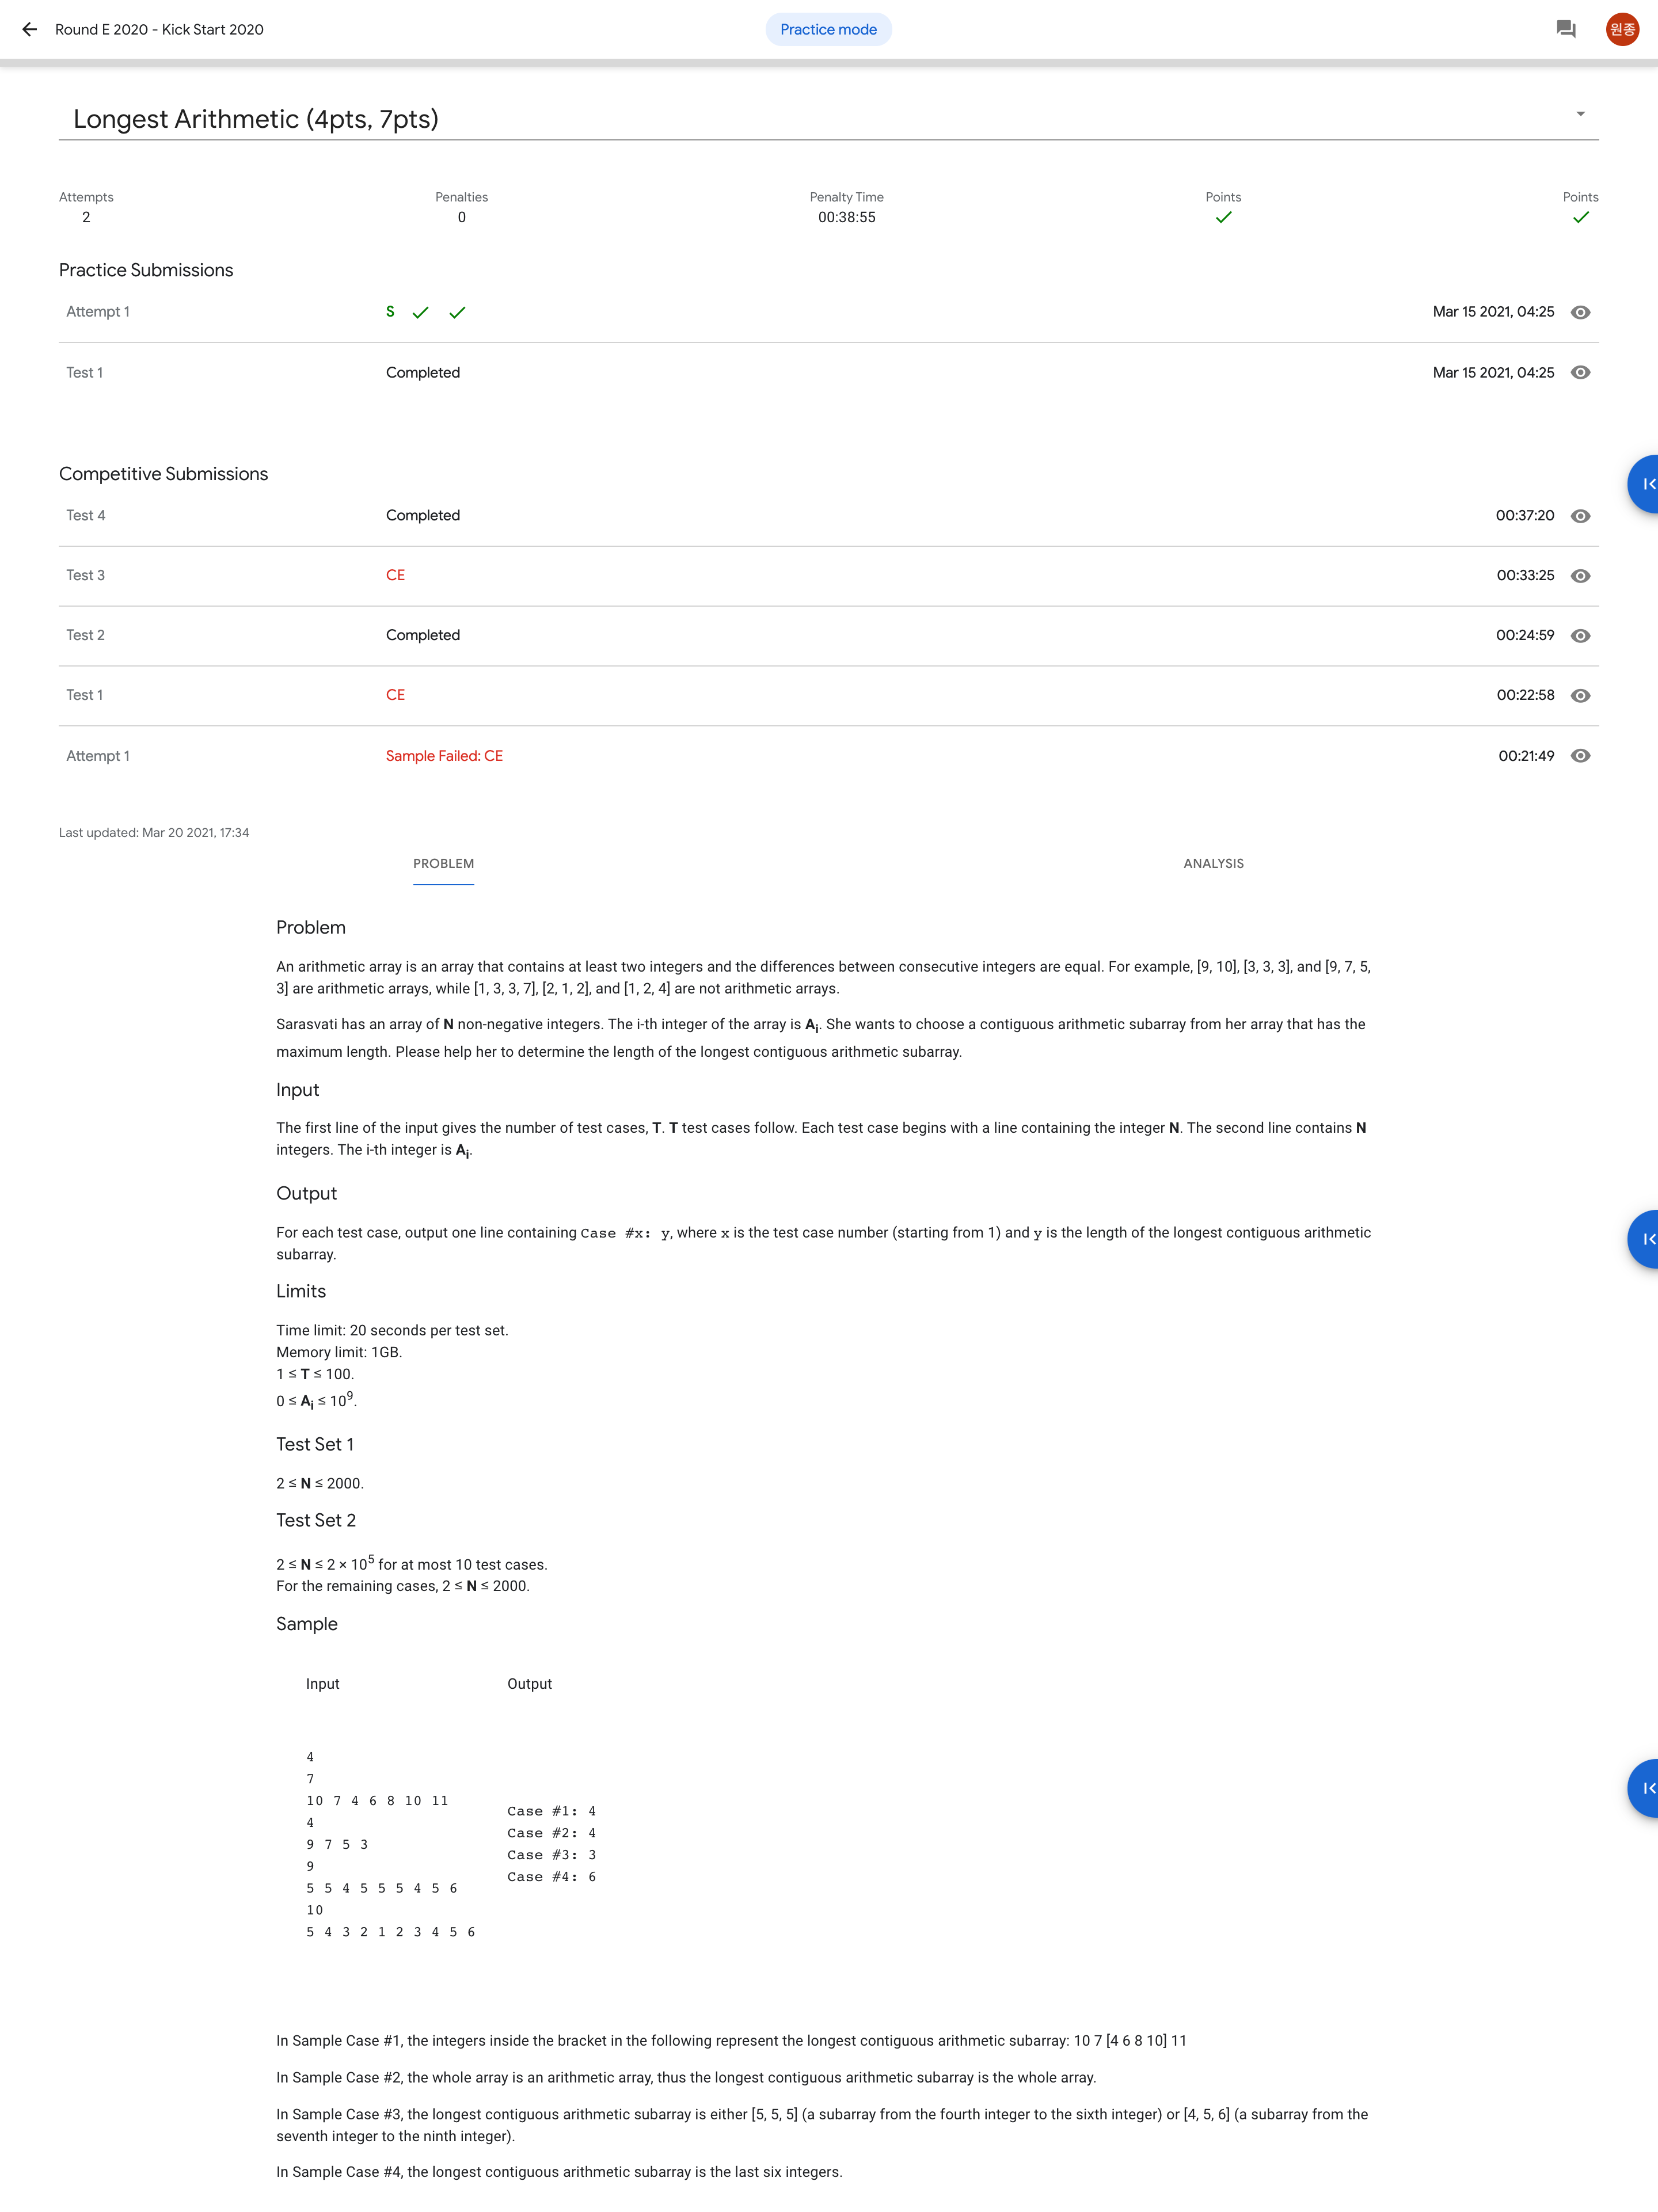The height and width of the screenshot is (2212, 1658).
Task: View practice Attempt 1 submission eye icon
Action: [x=1580, y=312]
